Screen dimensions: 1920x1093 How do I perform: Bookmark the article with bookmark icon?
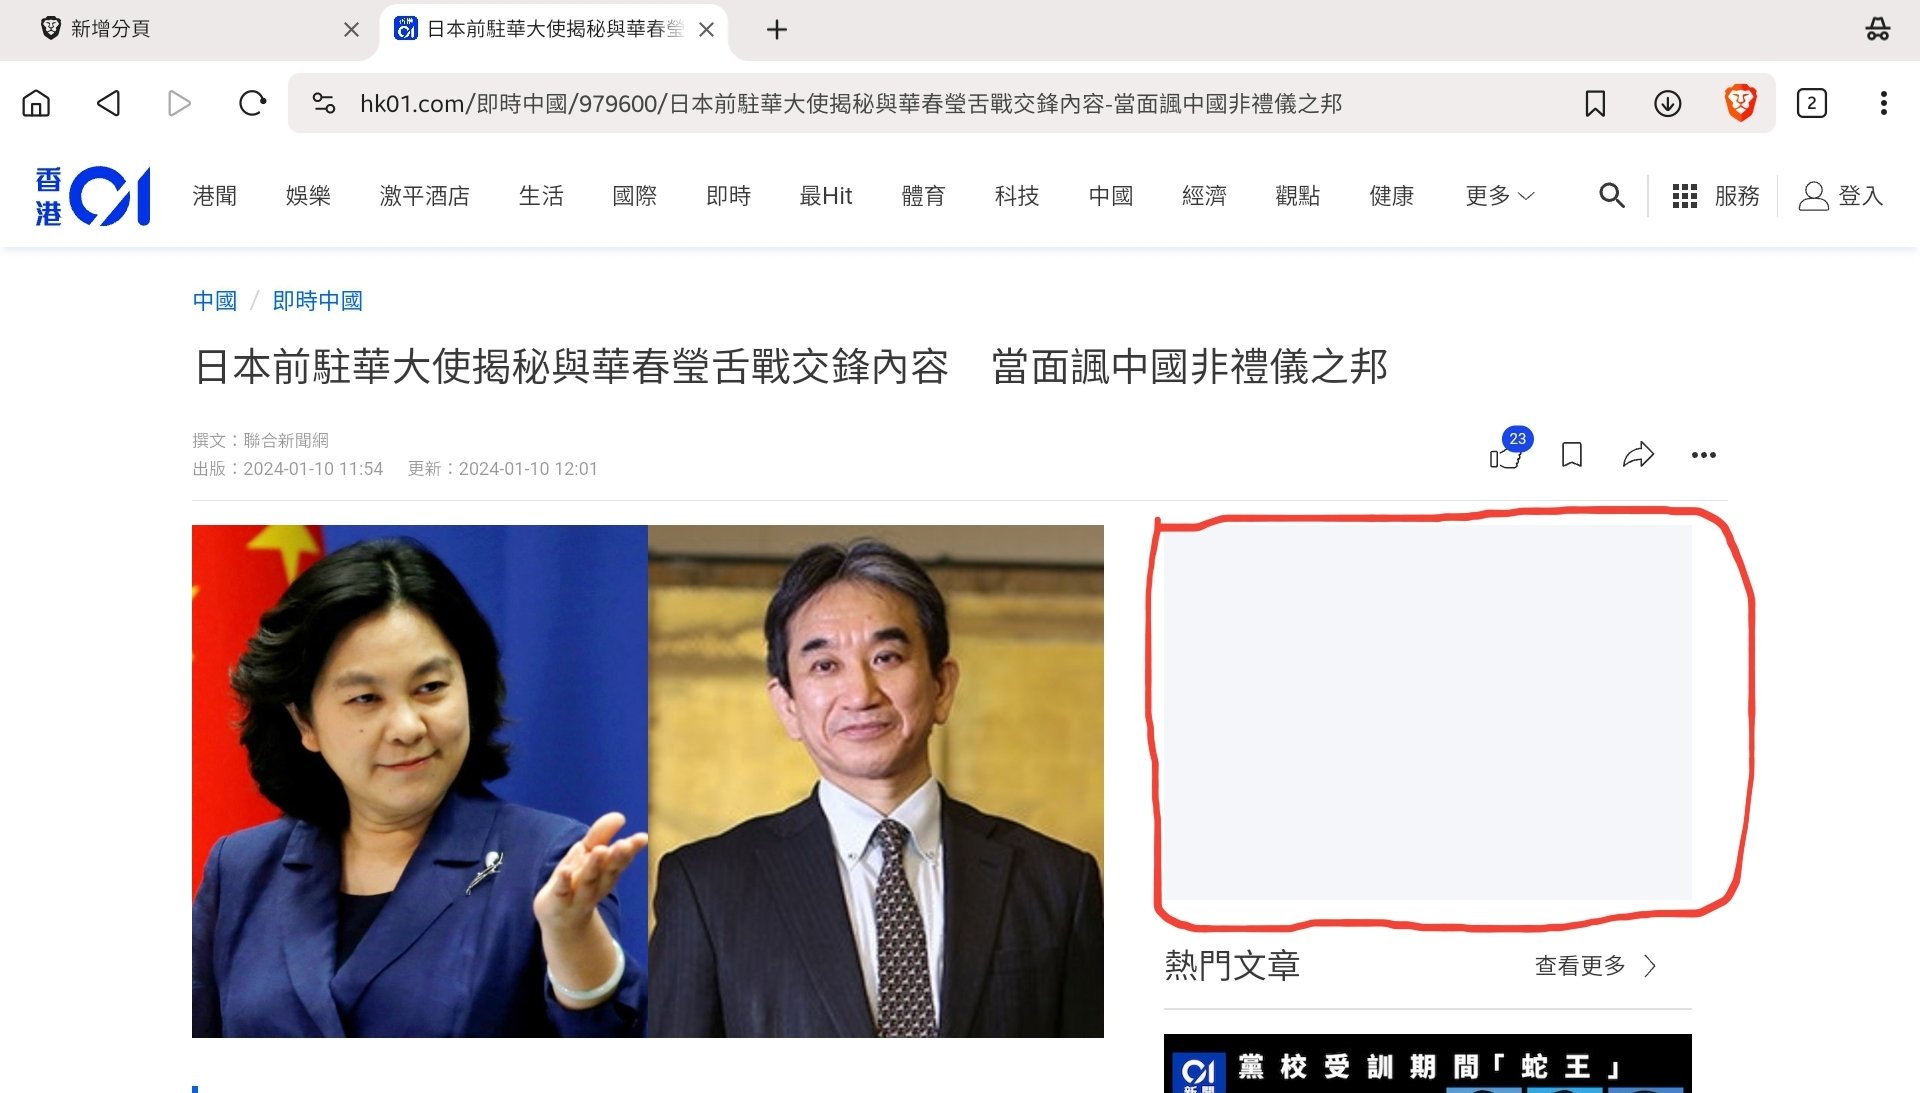[x=1571, y=455]
